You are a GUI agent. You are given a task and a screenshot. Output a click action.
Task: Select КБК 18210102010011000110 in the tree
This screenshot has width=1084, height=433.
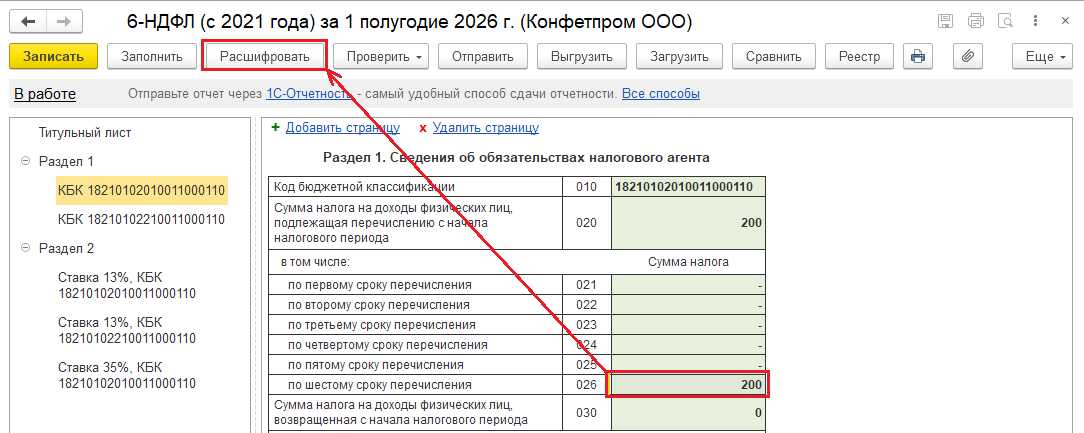[142, 190]
